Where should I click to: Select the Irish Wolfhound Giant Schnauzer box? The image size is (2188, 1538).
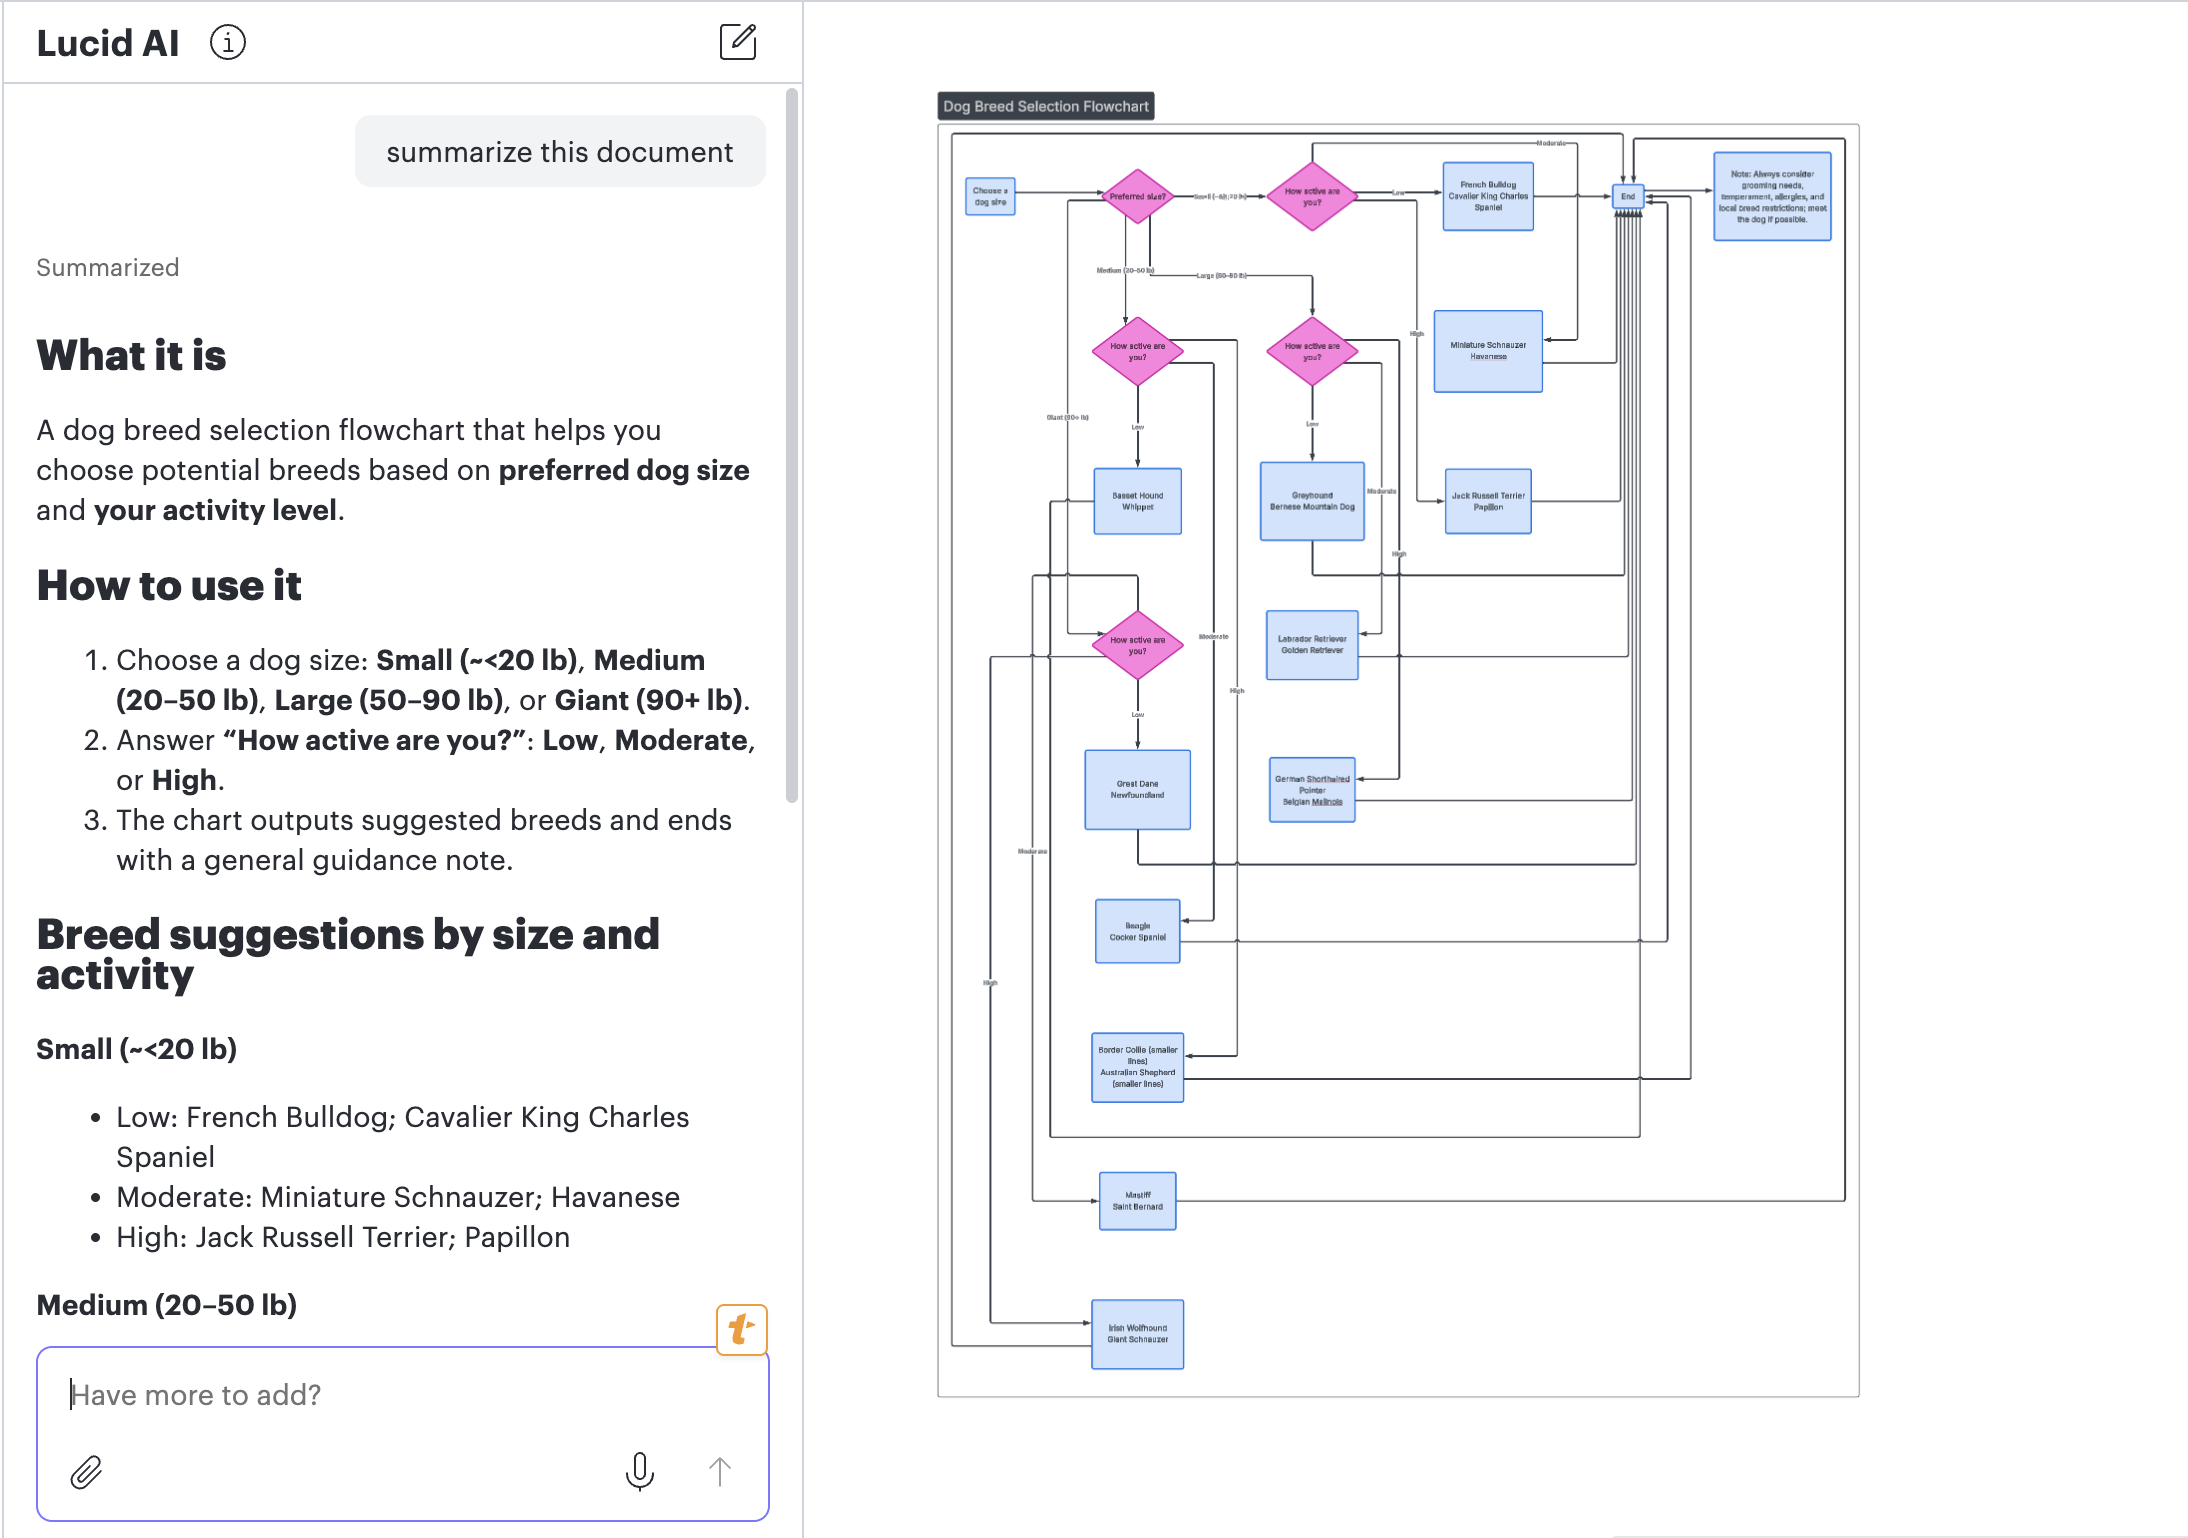(1137, 1334)
